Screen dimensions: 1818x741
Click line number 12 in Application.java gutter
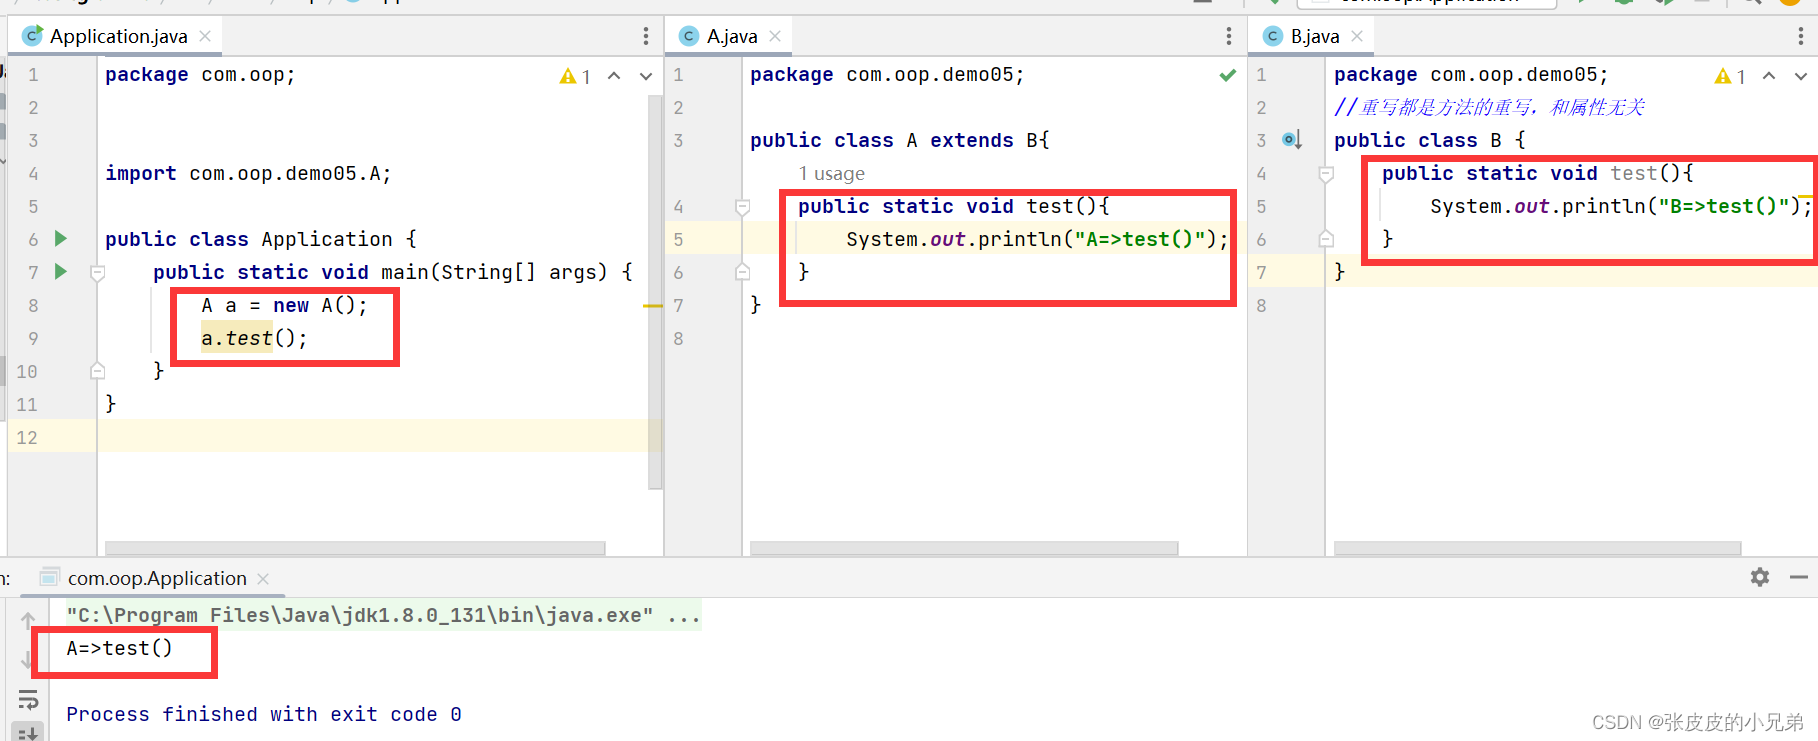(27, 438)
